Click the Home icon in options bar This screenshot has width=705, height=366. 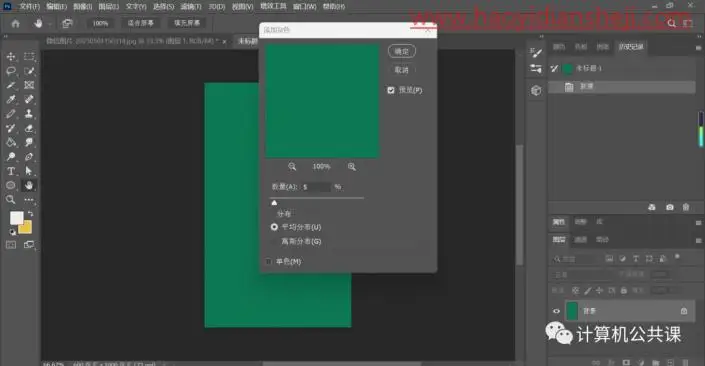pyautogui.click(x=16, y=23)
